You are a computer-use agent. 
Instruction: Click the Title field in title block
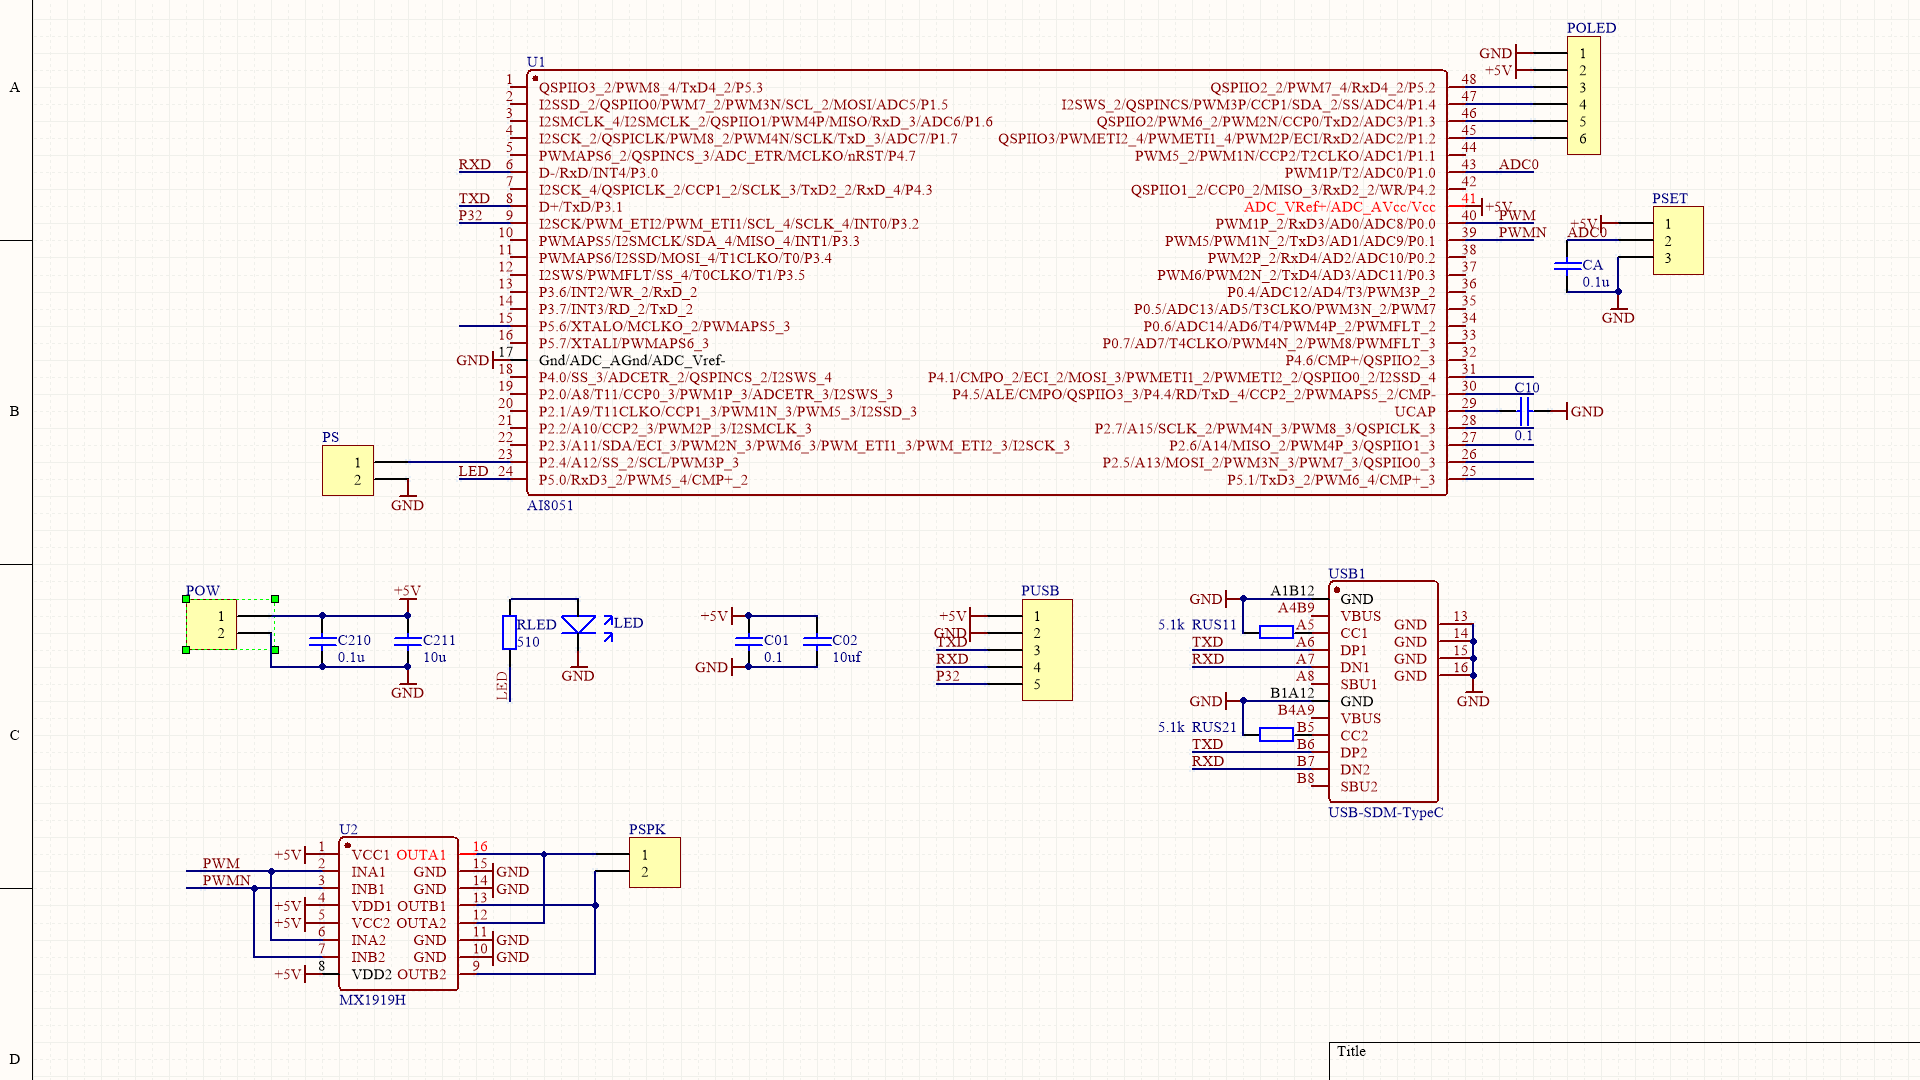[x=1351, y=1051]
